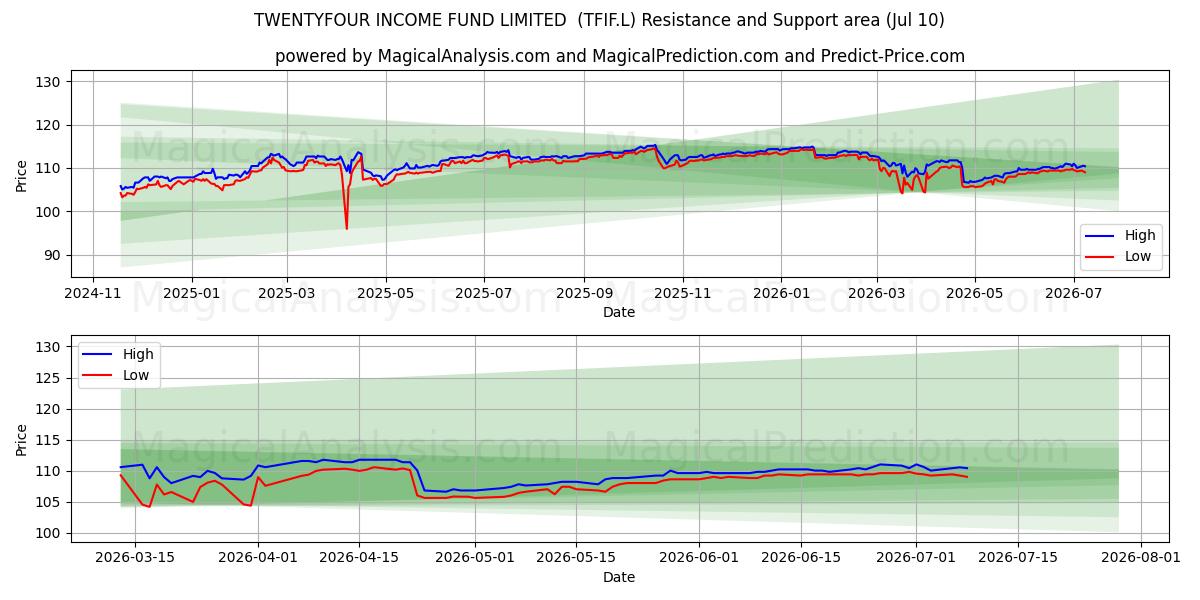1200x600 pixels.
Task: Click the top chart x-axis label '2025-11'
Action: [683, 294]
